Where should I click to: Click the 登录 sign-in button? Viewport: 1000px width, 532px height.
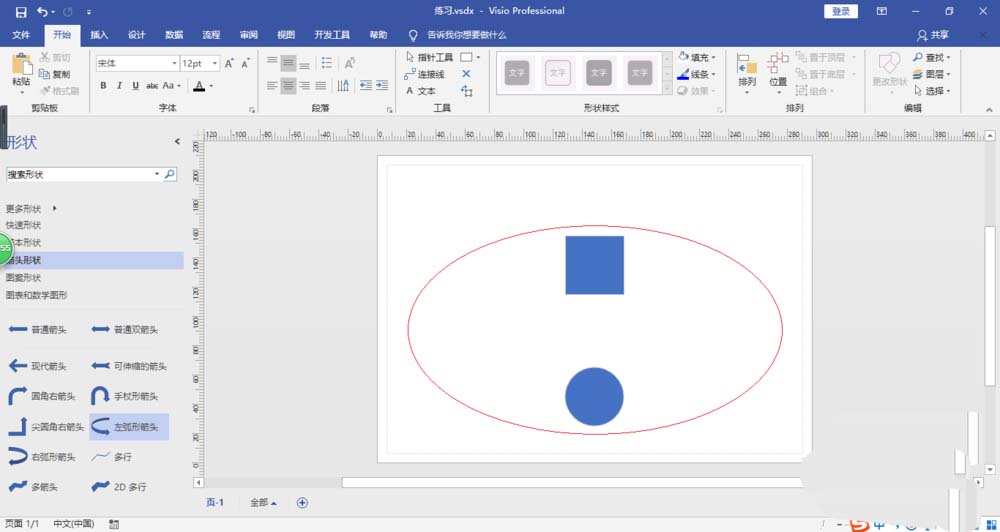[x=840, y=11]
